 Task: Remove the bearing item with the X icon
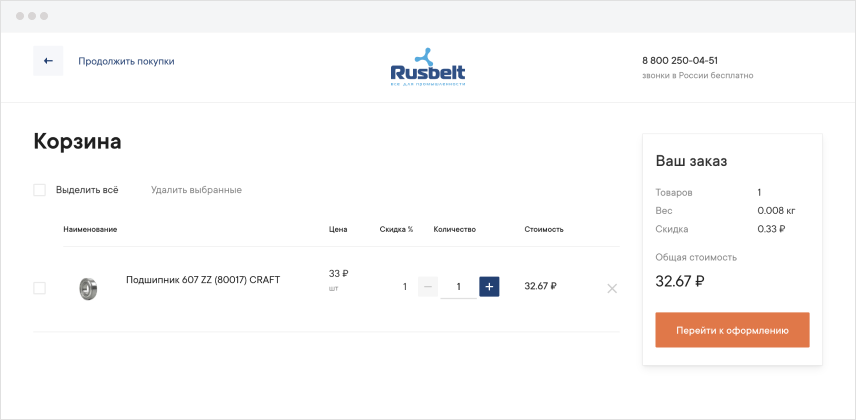click(x=612, y=288)
